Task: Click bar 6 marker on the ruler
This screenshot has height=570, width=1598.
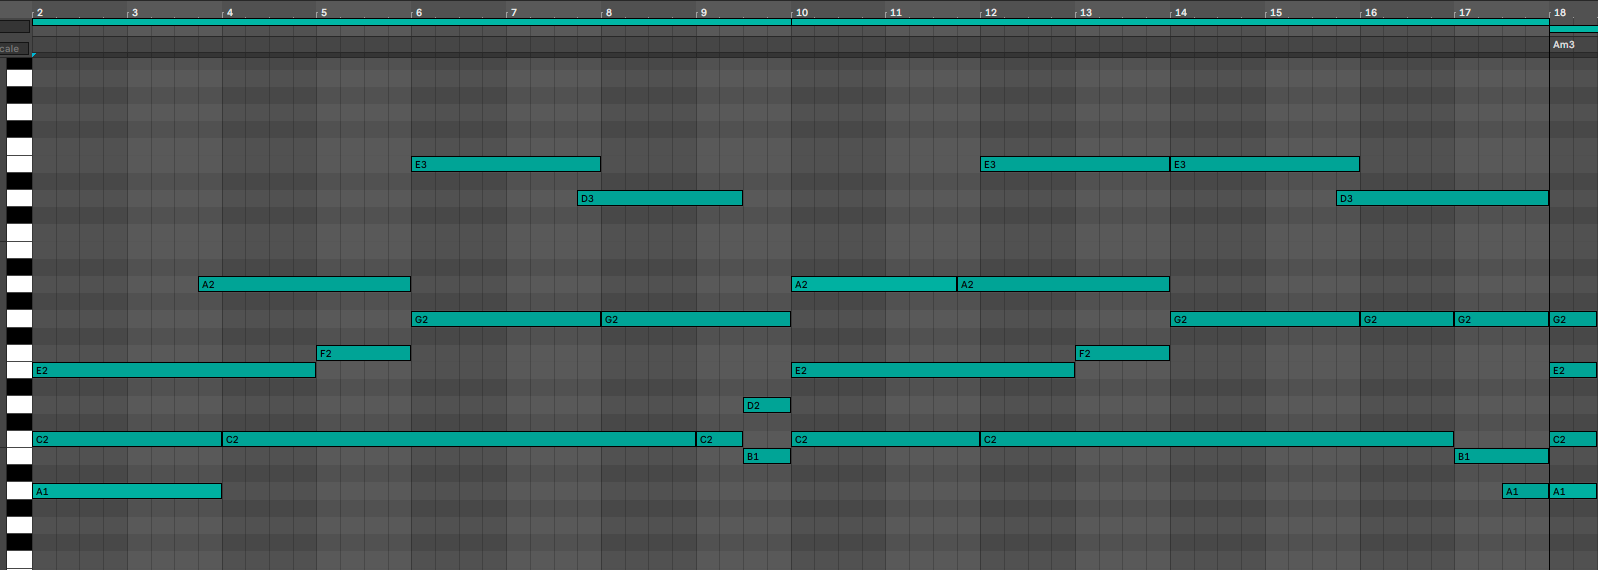Action: click(418, 12)
